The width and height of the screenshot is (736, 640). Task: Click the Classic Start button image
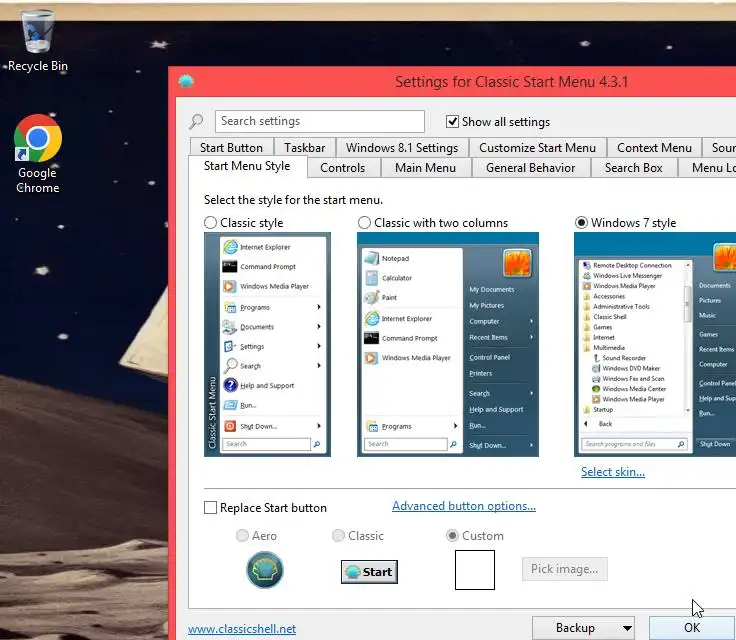click(x=369, y=572)
